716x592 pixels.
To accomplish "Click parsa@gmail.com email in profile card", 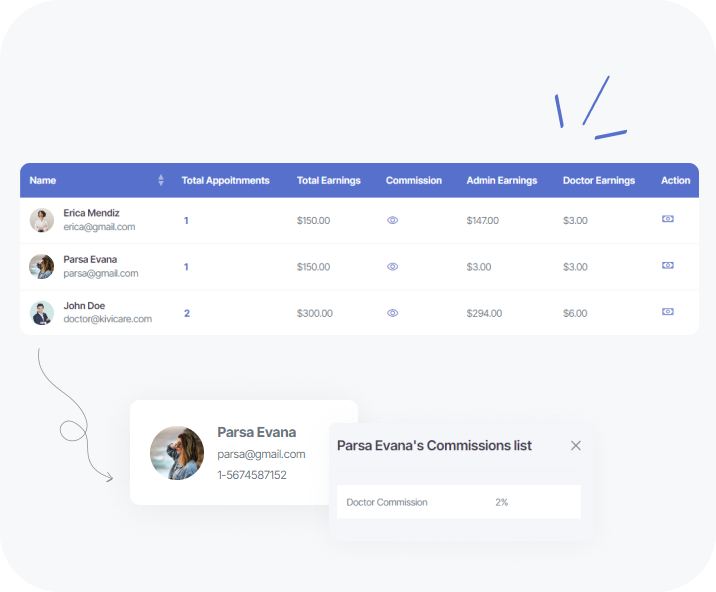I will point(261,454).
